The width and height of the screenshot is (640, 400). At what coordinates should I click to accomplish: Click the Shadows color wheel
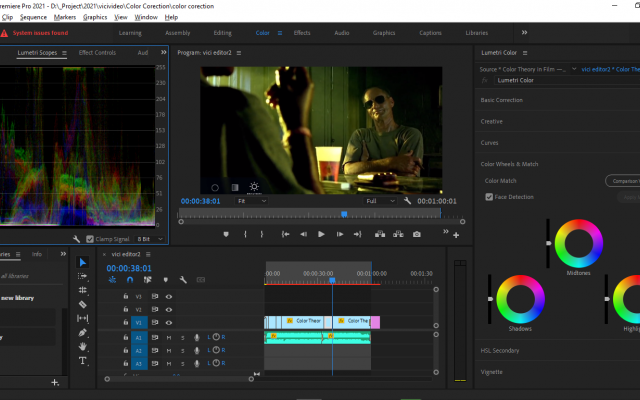coord(520,299)
